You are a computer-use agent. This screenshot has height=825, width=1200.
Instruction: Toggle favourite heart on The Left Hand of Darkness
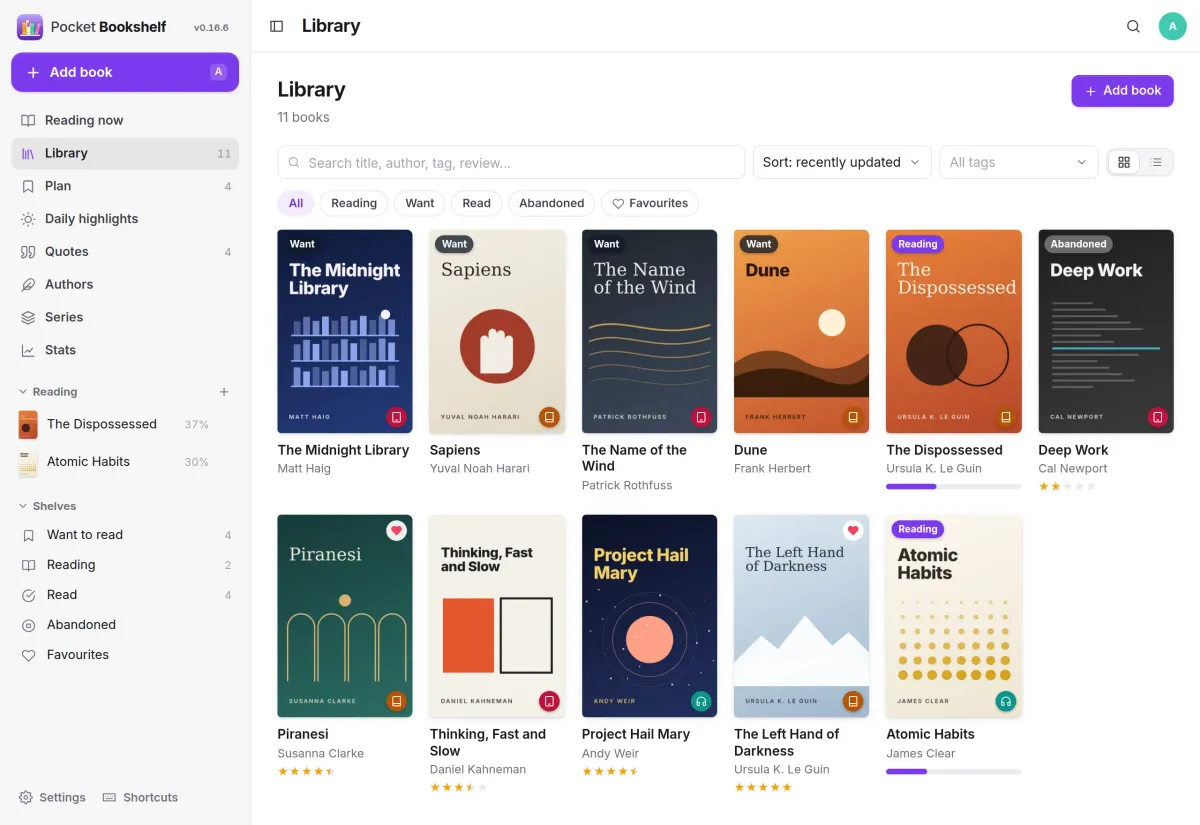[x=853, y=530]
